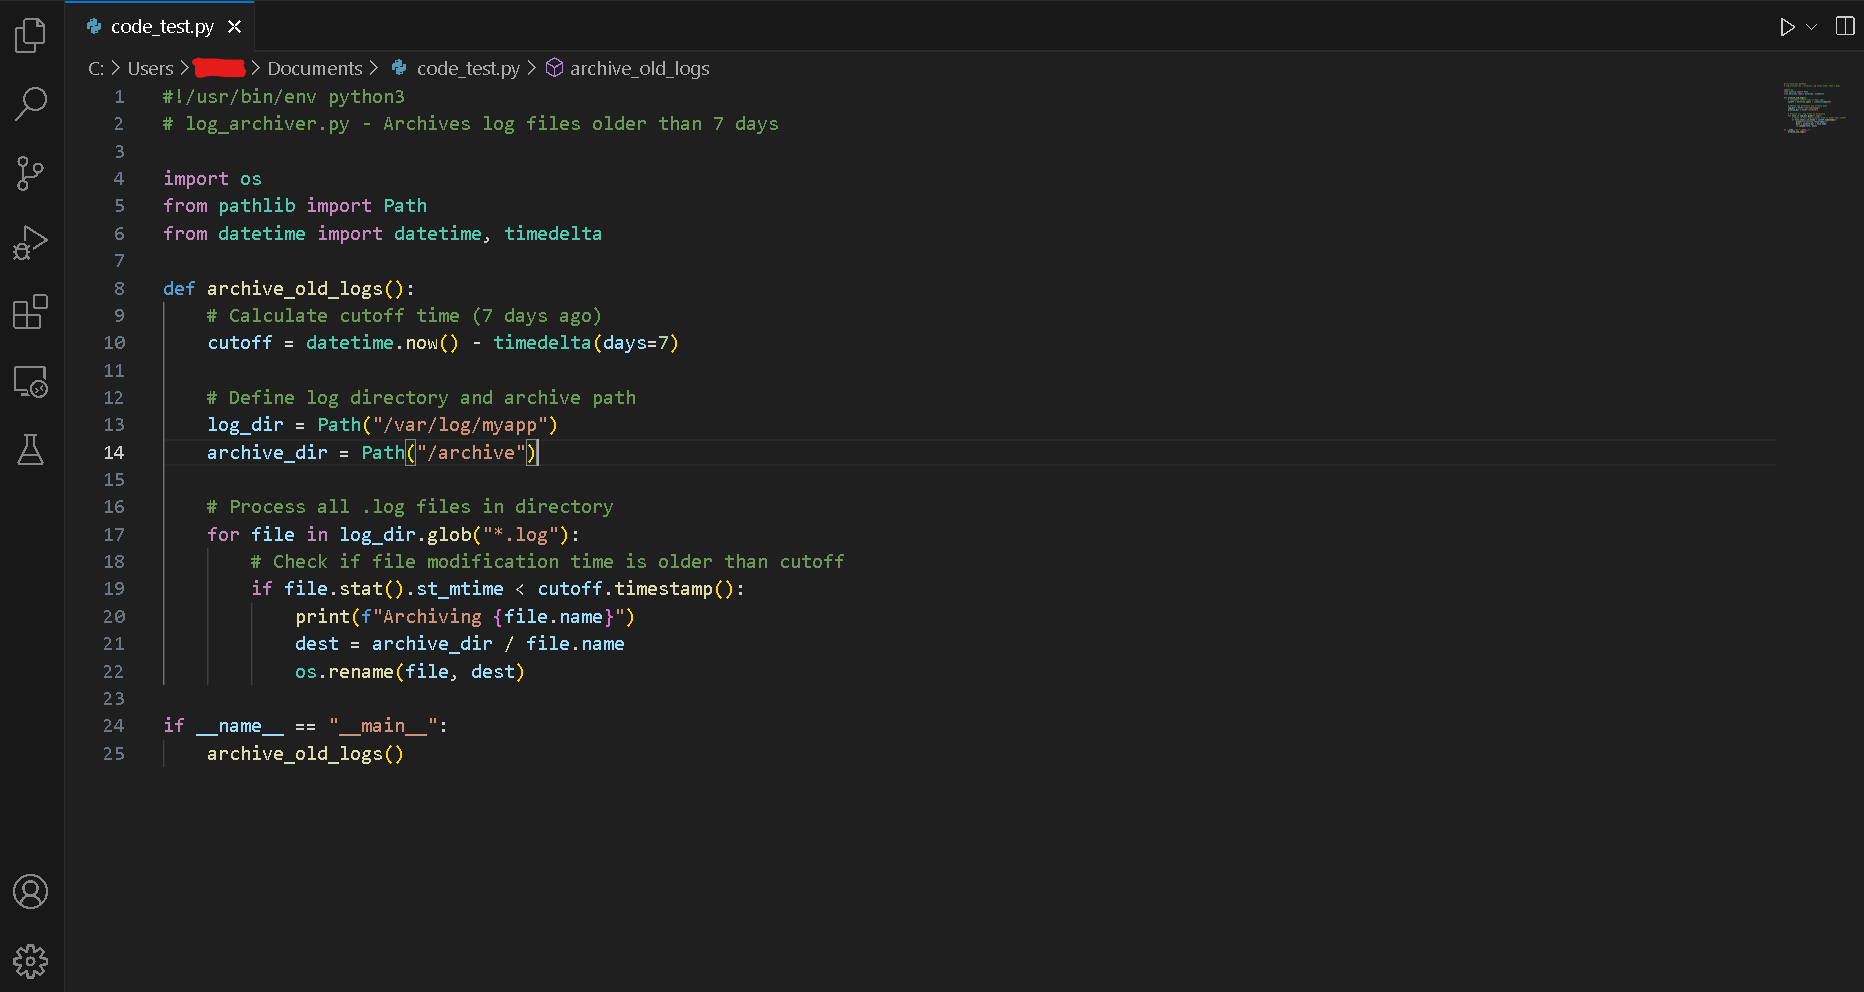
Task: Click the function symbol icon in breadcrumb
Action: pyautogui.click(x=554, y=68)
